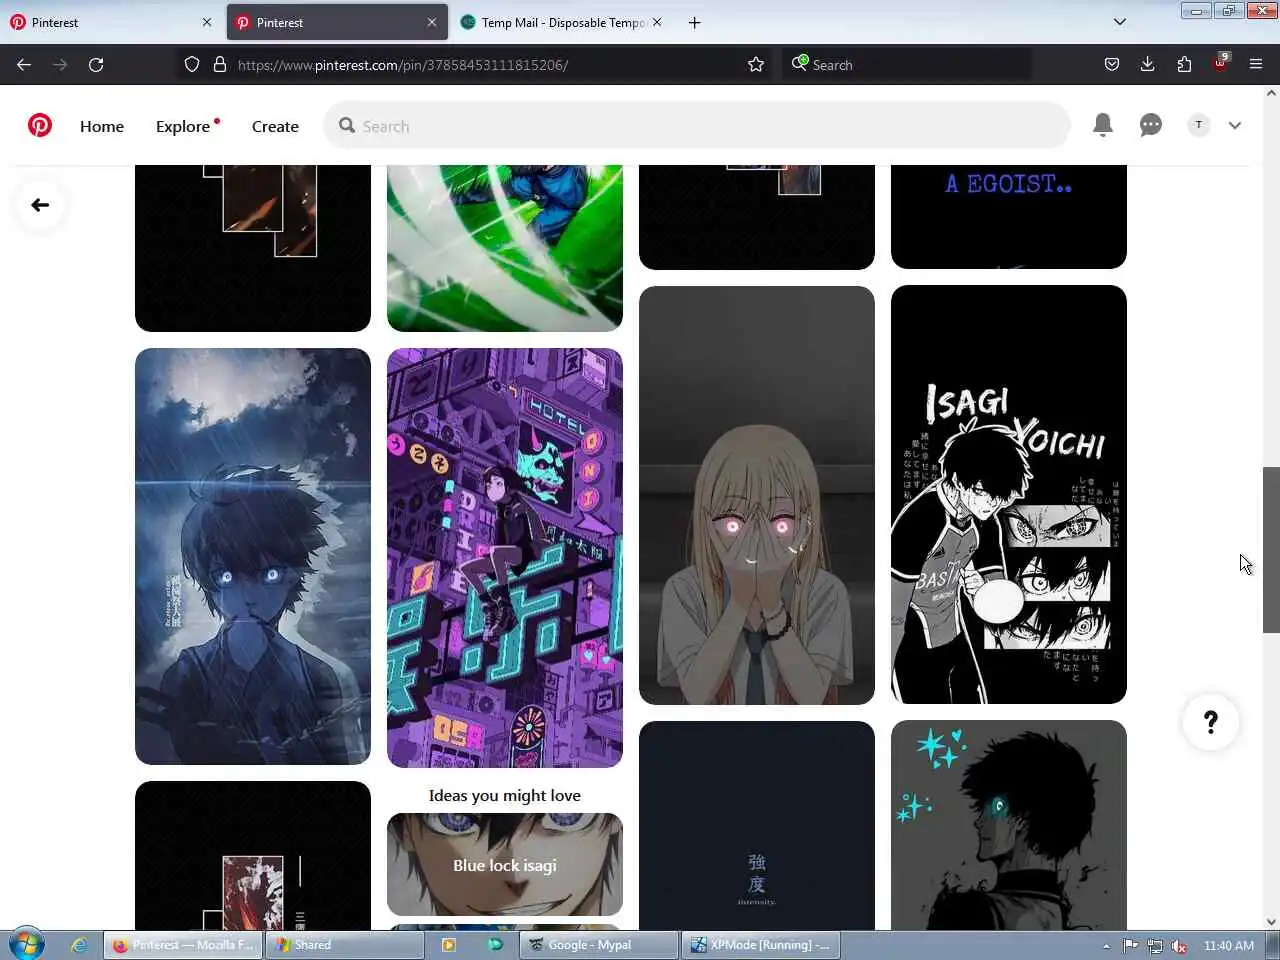The width and height of the screenshot is (1280, 960).
Task: Open a new browser tab
Action: tap(694, 22)
